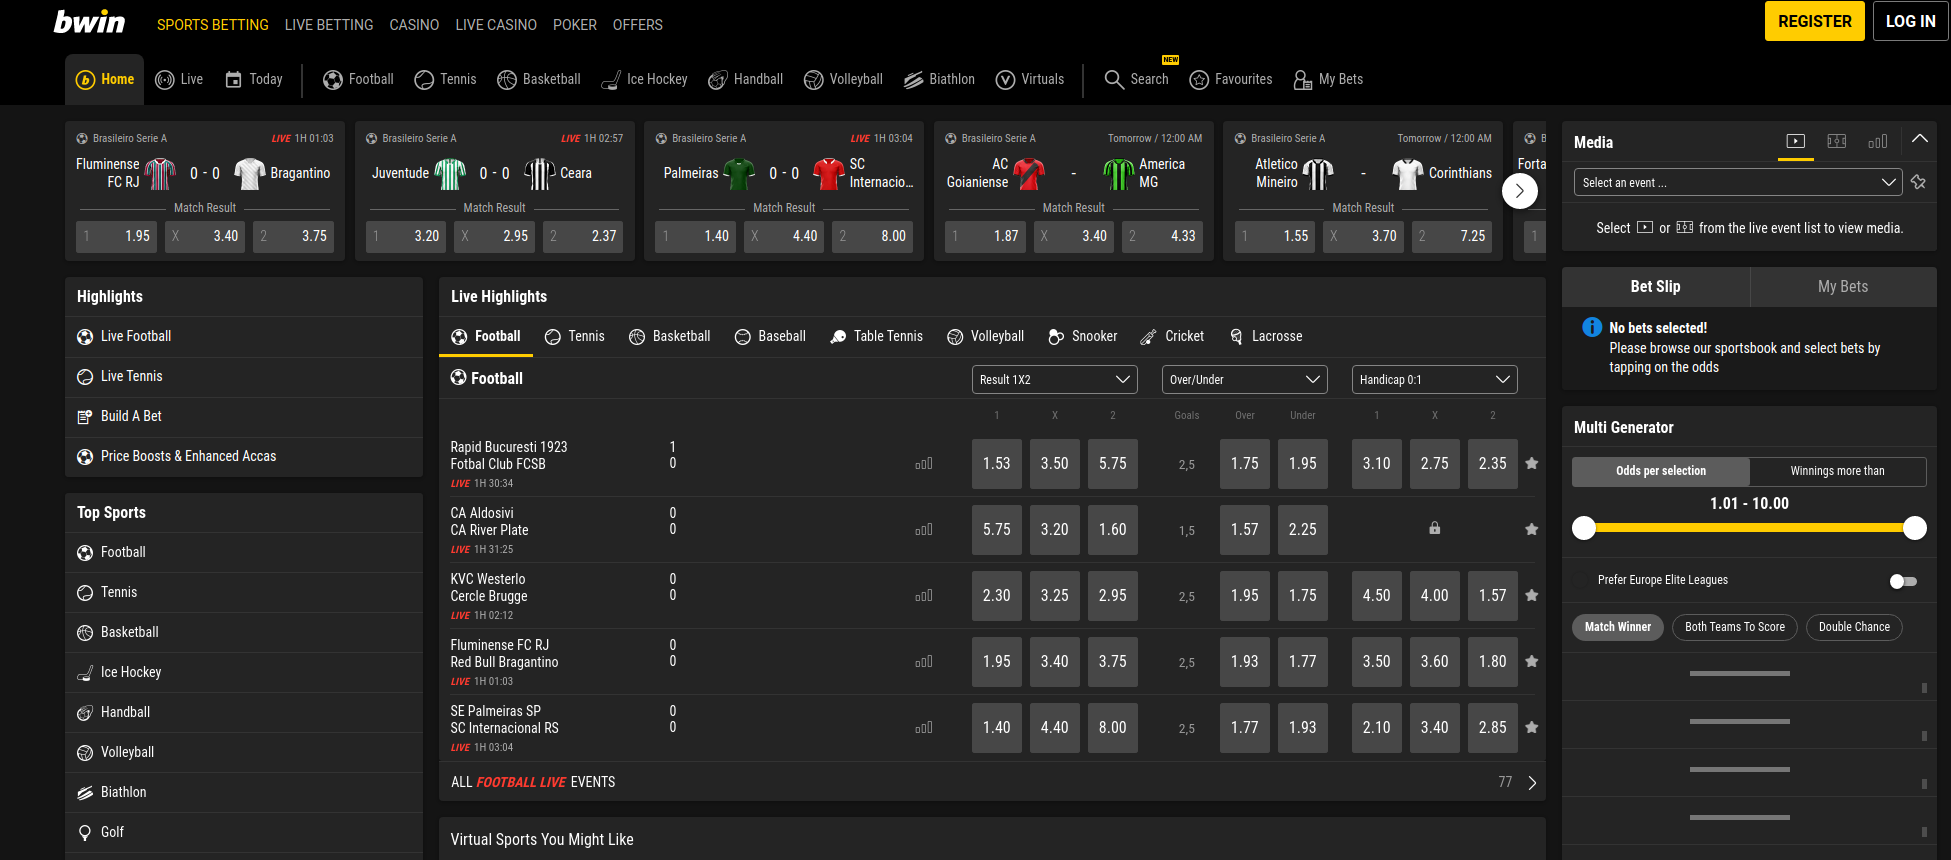Select Cricket in Live Highlights
Screen dimensions: 1951x860
(1172, 336)
